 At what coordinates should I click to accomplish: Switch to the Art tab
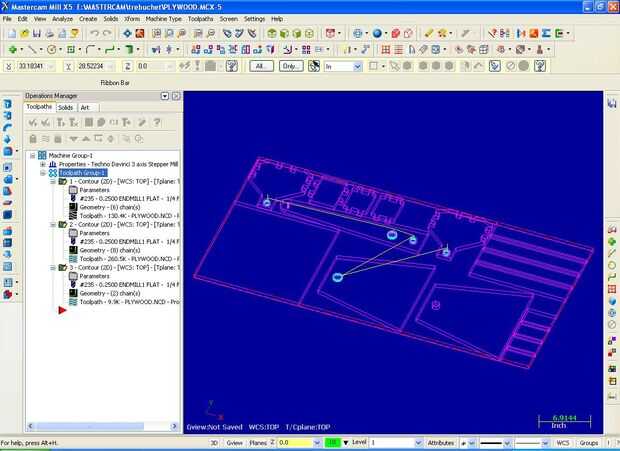pyautogui.click(x=86, y=108)
